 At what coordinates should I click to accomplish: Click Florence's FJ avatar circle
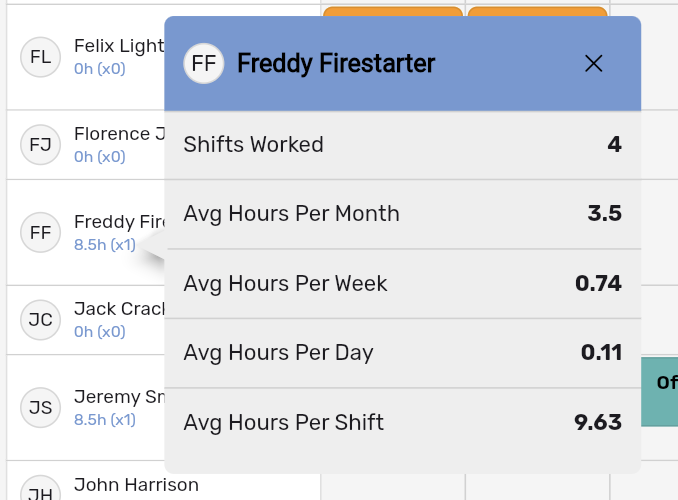click(x=40, y=145)
